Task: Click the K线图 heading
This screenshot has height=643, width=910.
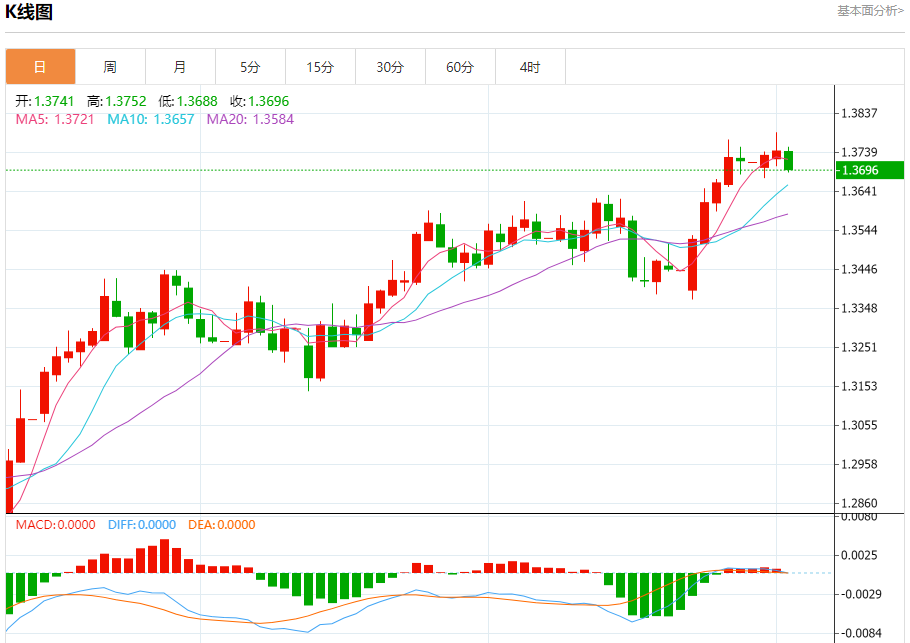Action: 29,12
